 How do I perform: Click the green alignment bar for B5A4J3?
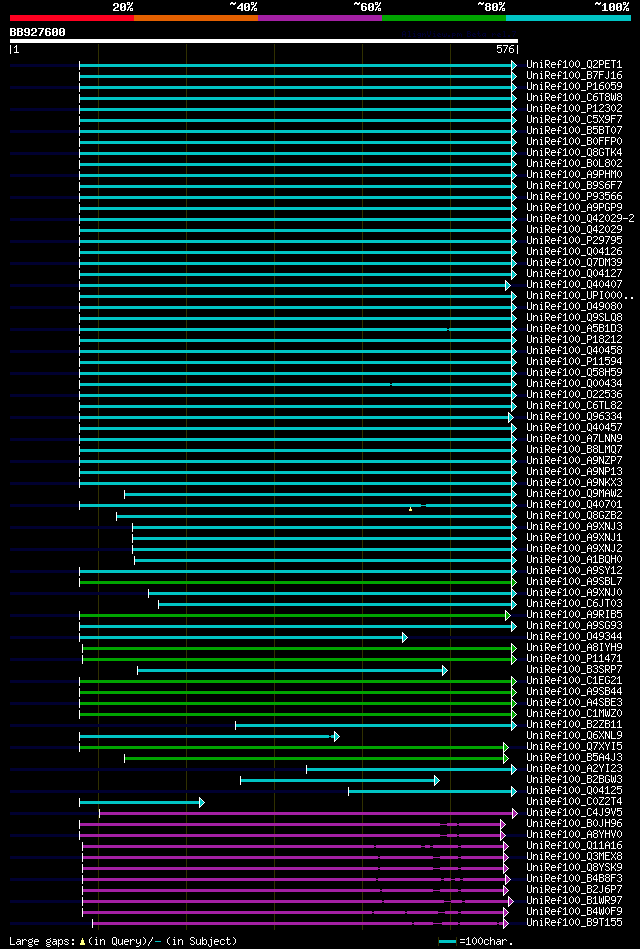point(315,758)
